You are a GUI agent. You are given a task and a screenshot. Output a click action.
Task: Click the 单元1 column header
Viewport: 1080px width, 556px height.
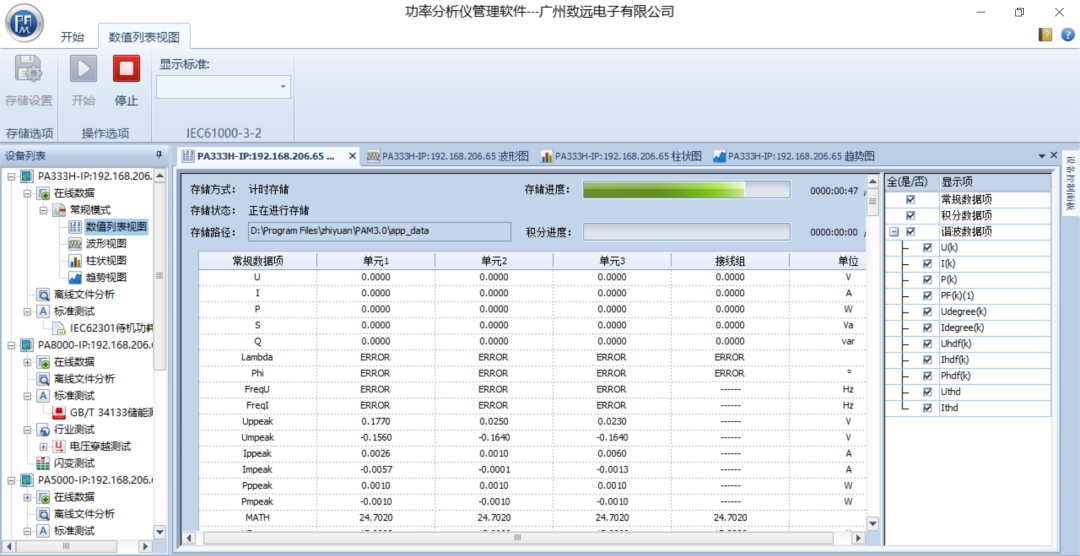(x=376, y=260)
